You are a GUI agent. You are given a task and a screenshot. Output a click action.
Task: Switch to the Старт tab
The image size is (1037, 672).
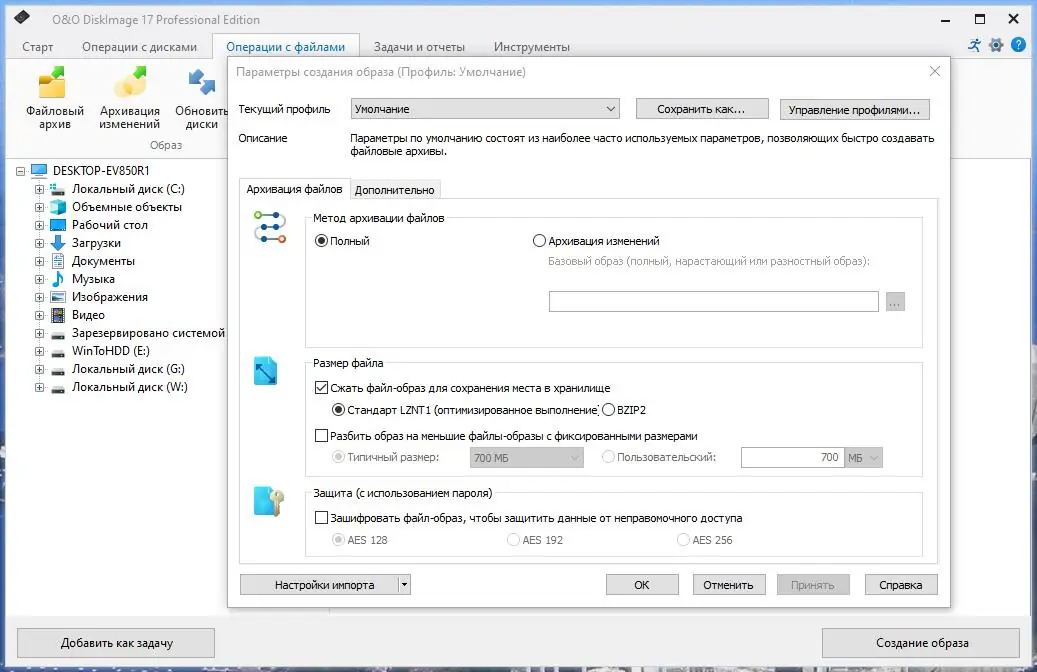[x=37, y=47]
